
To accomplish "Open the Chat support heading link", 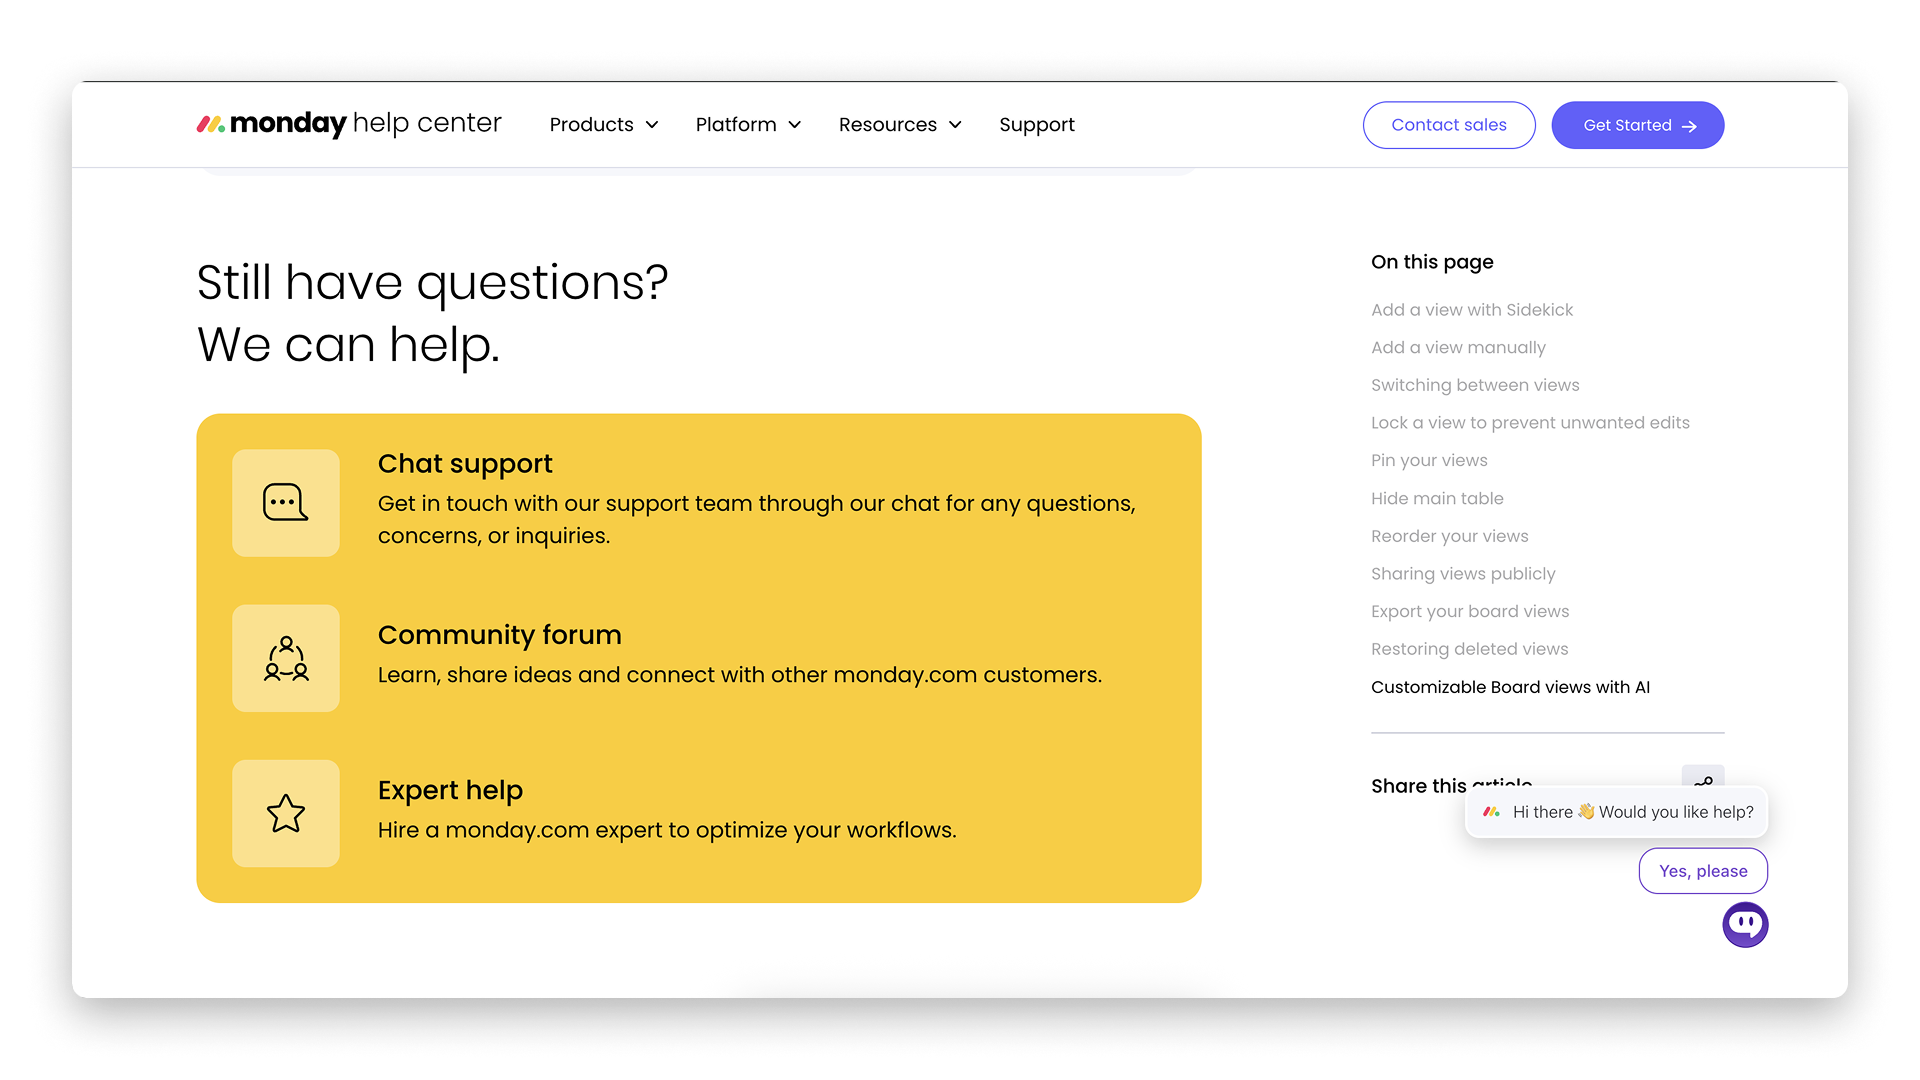I will (x=465, y=463).
